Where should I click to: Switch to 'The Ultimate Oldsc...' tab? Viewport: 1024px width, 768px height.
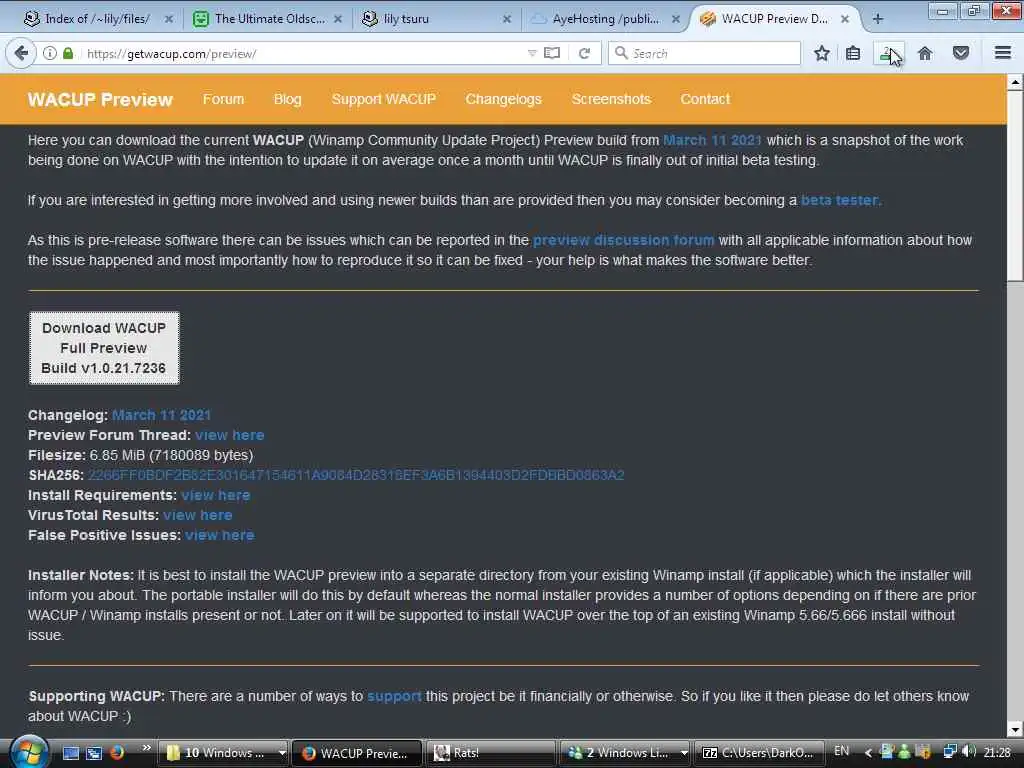(x=268, y=19)
